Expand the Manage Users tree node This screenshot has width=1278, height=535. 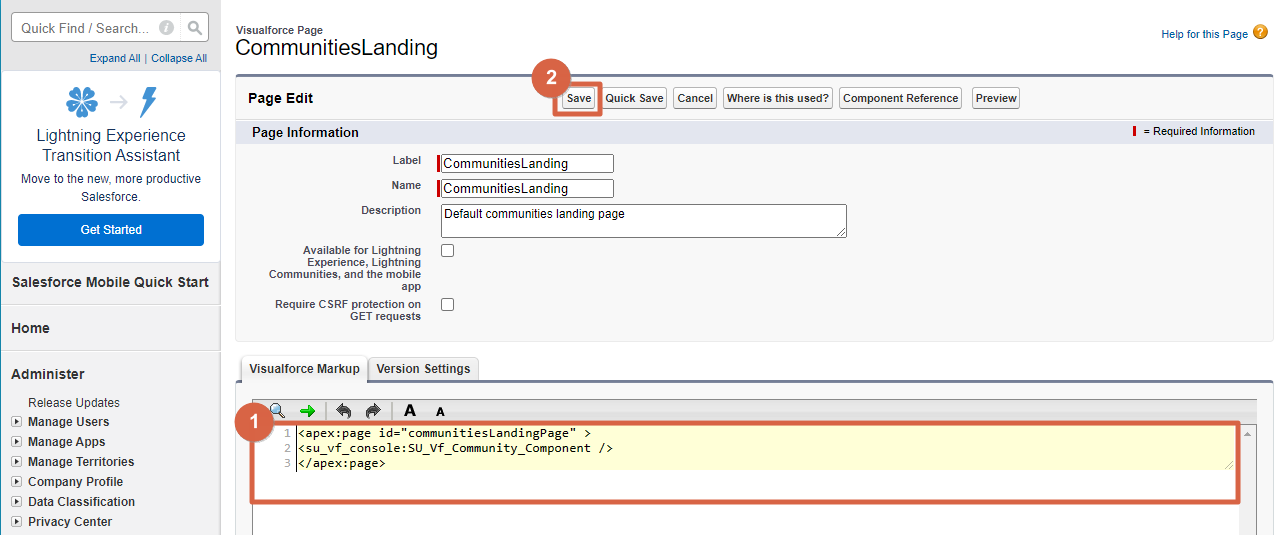point(16,422)
